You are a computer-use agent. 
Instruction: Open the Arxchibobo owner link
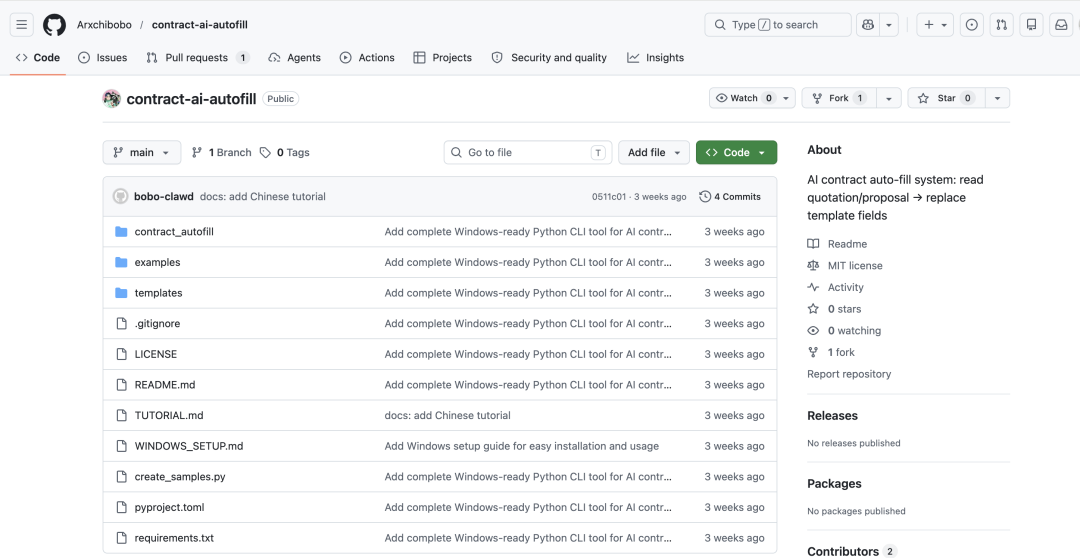[x=104, y=25]
